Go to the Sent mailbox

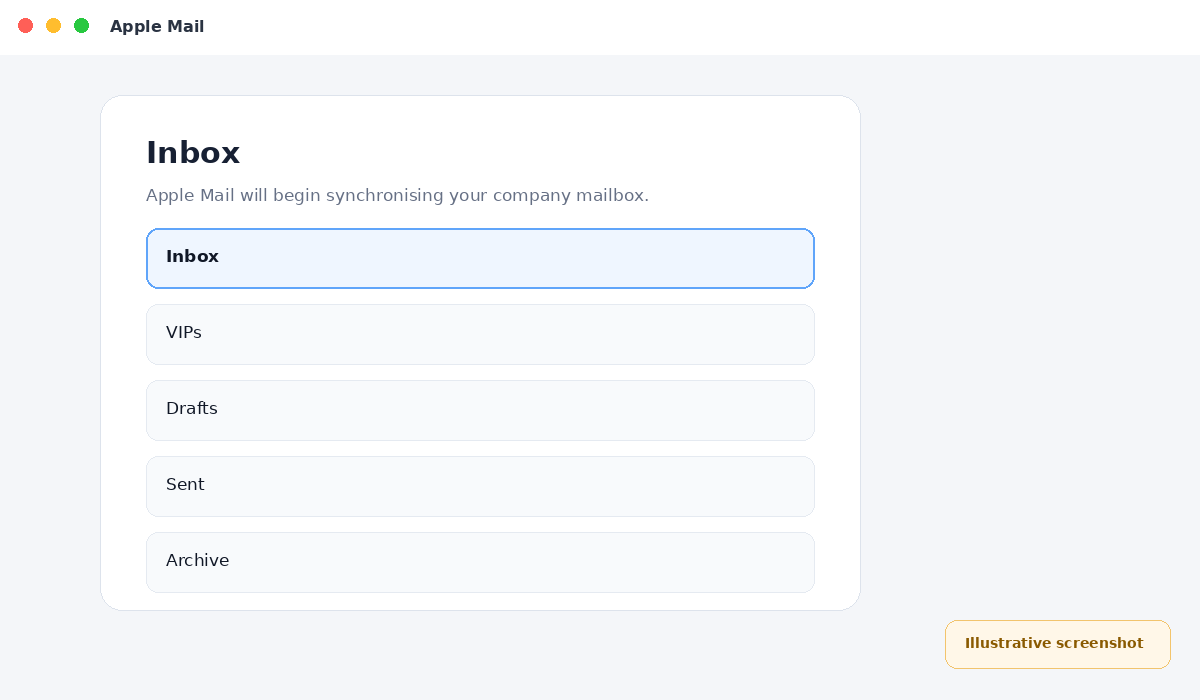(x=480, y=486)
